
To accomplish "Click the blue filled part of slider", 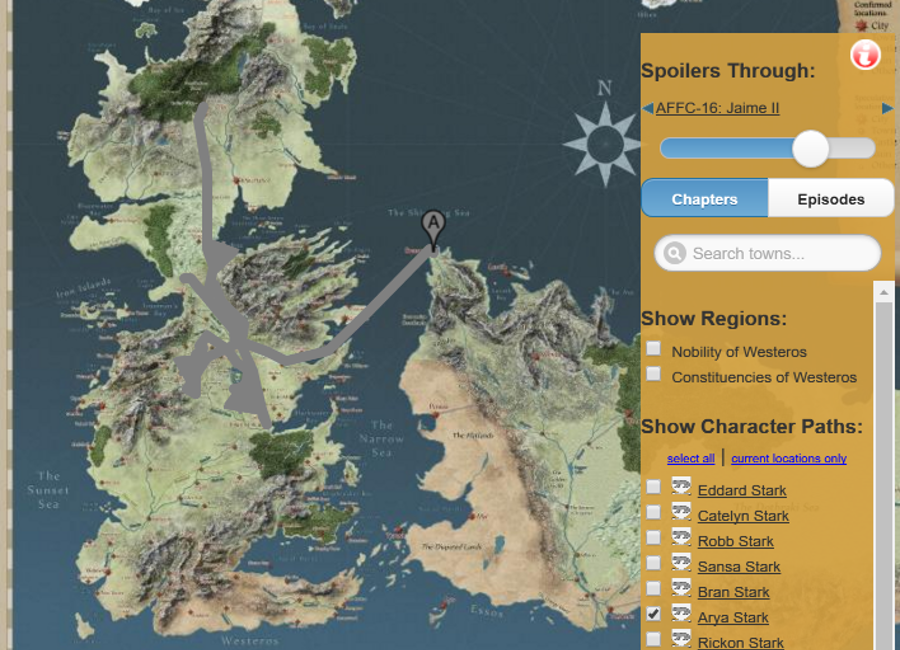I will pos(727,149).
